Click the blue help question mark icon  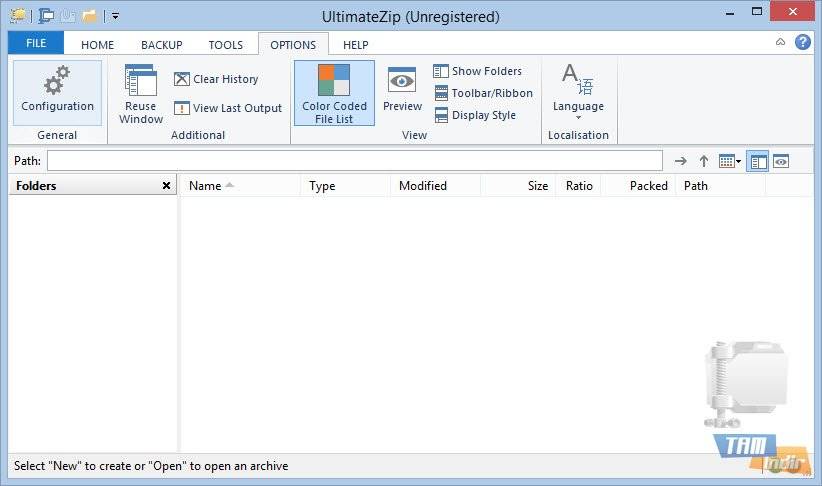(802, 42)
